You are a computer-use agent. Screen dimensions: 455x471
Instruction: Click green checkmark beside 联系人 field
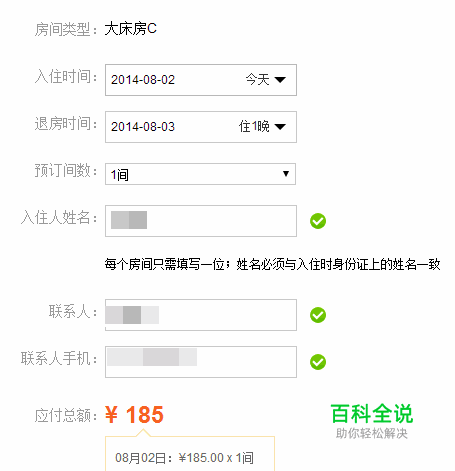tap(318, 315)
